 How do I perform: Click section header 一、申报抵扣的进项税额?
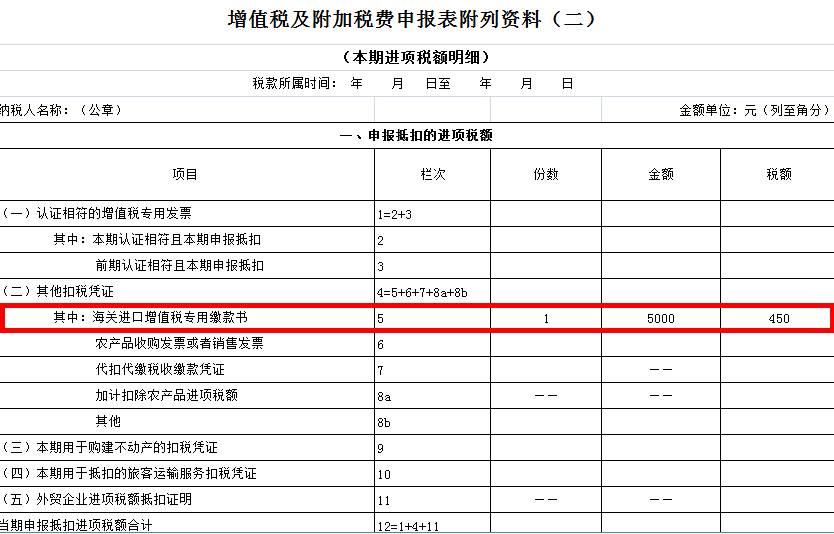[416, 136]
